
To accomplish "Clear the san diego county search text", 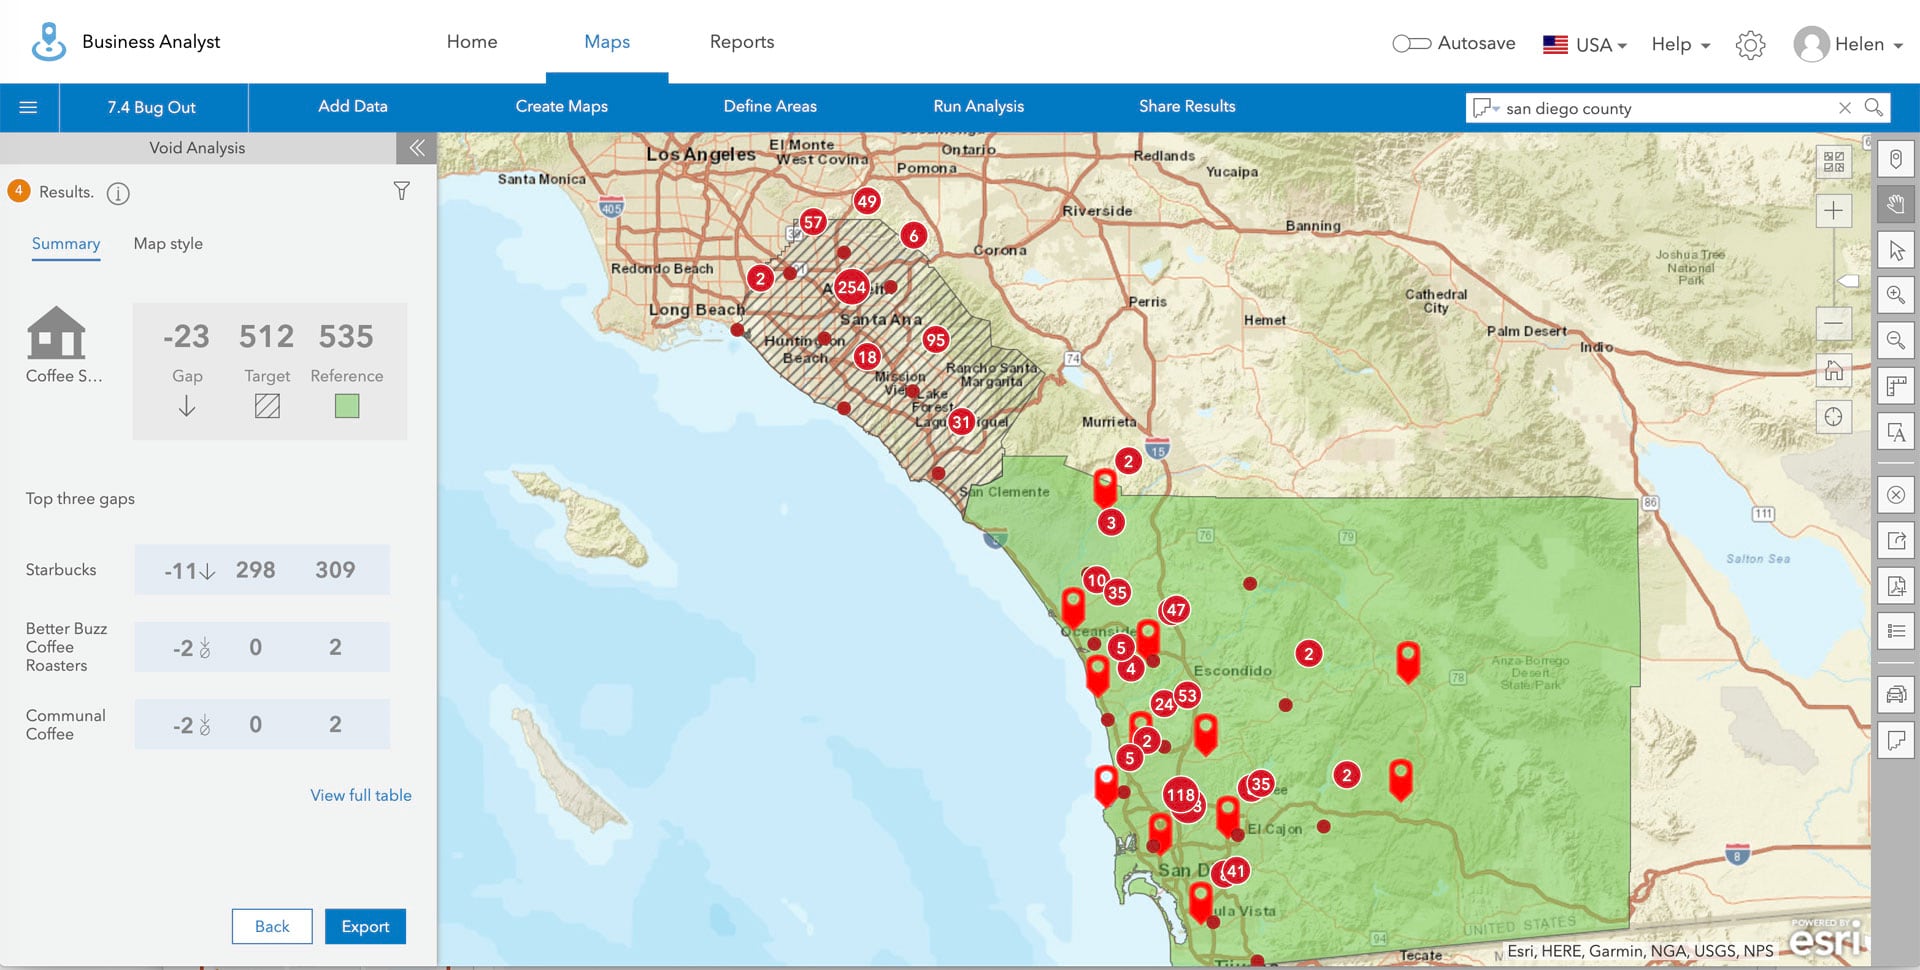I will pyautogui.click(x=1845, y=108).
